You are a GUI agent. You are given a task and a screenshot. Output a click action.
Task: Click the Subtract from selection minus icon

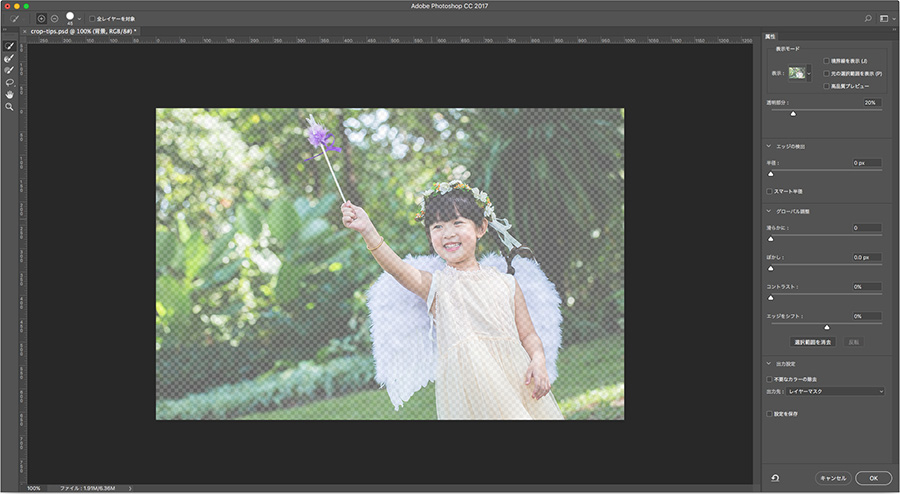[x=55, y=19]
